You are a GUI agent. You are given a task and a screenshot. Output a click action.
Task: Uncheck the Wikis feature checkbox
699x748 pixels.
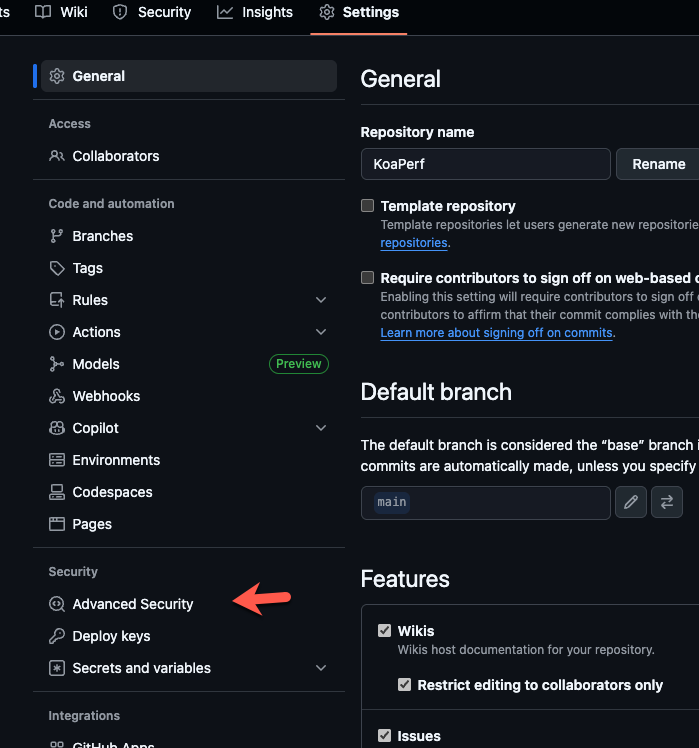click(385, 631)
